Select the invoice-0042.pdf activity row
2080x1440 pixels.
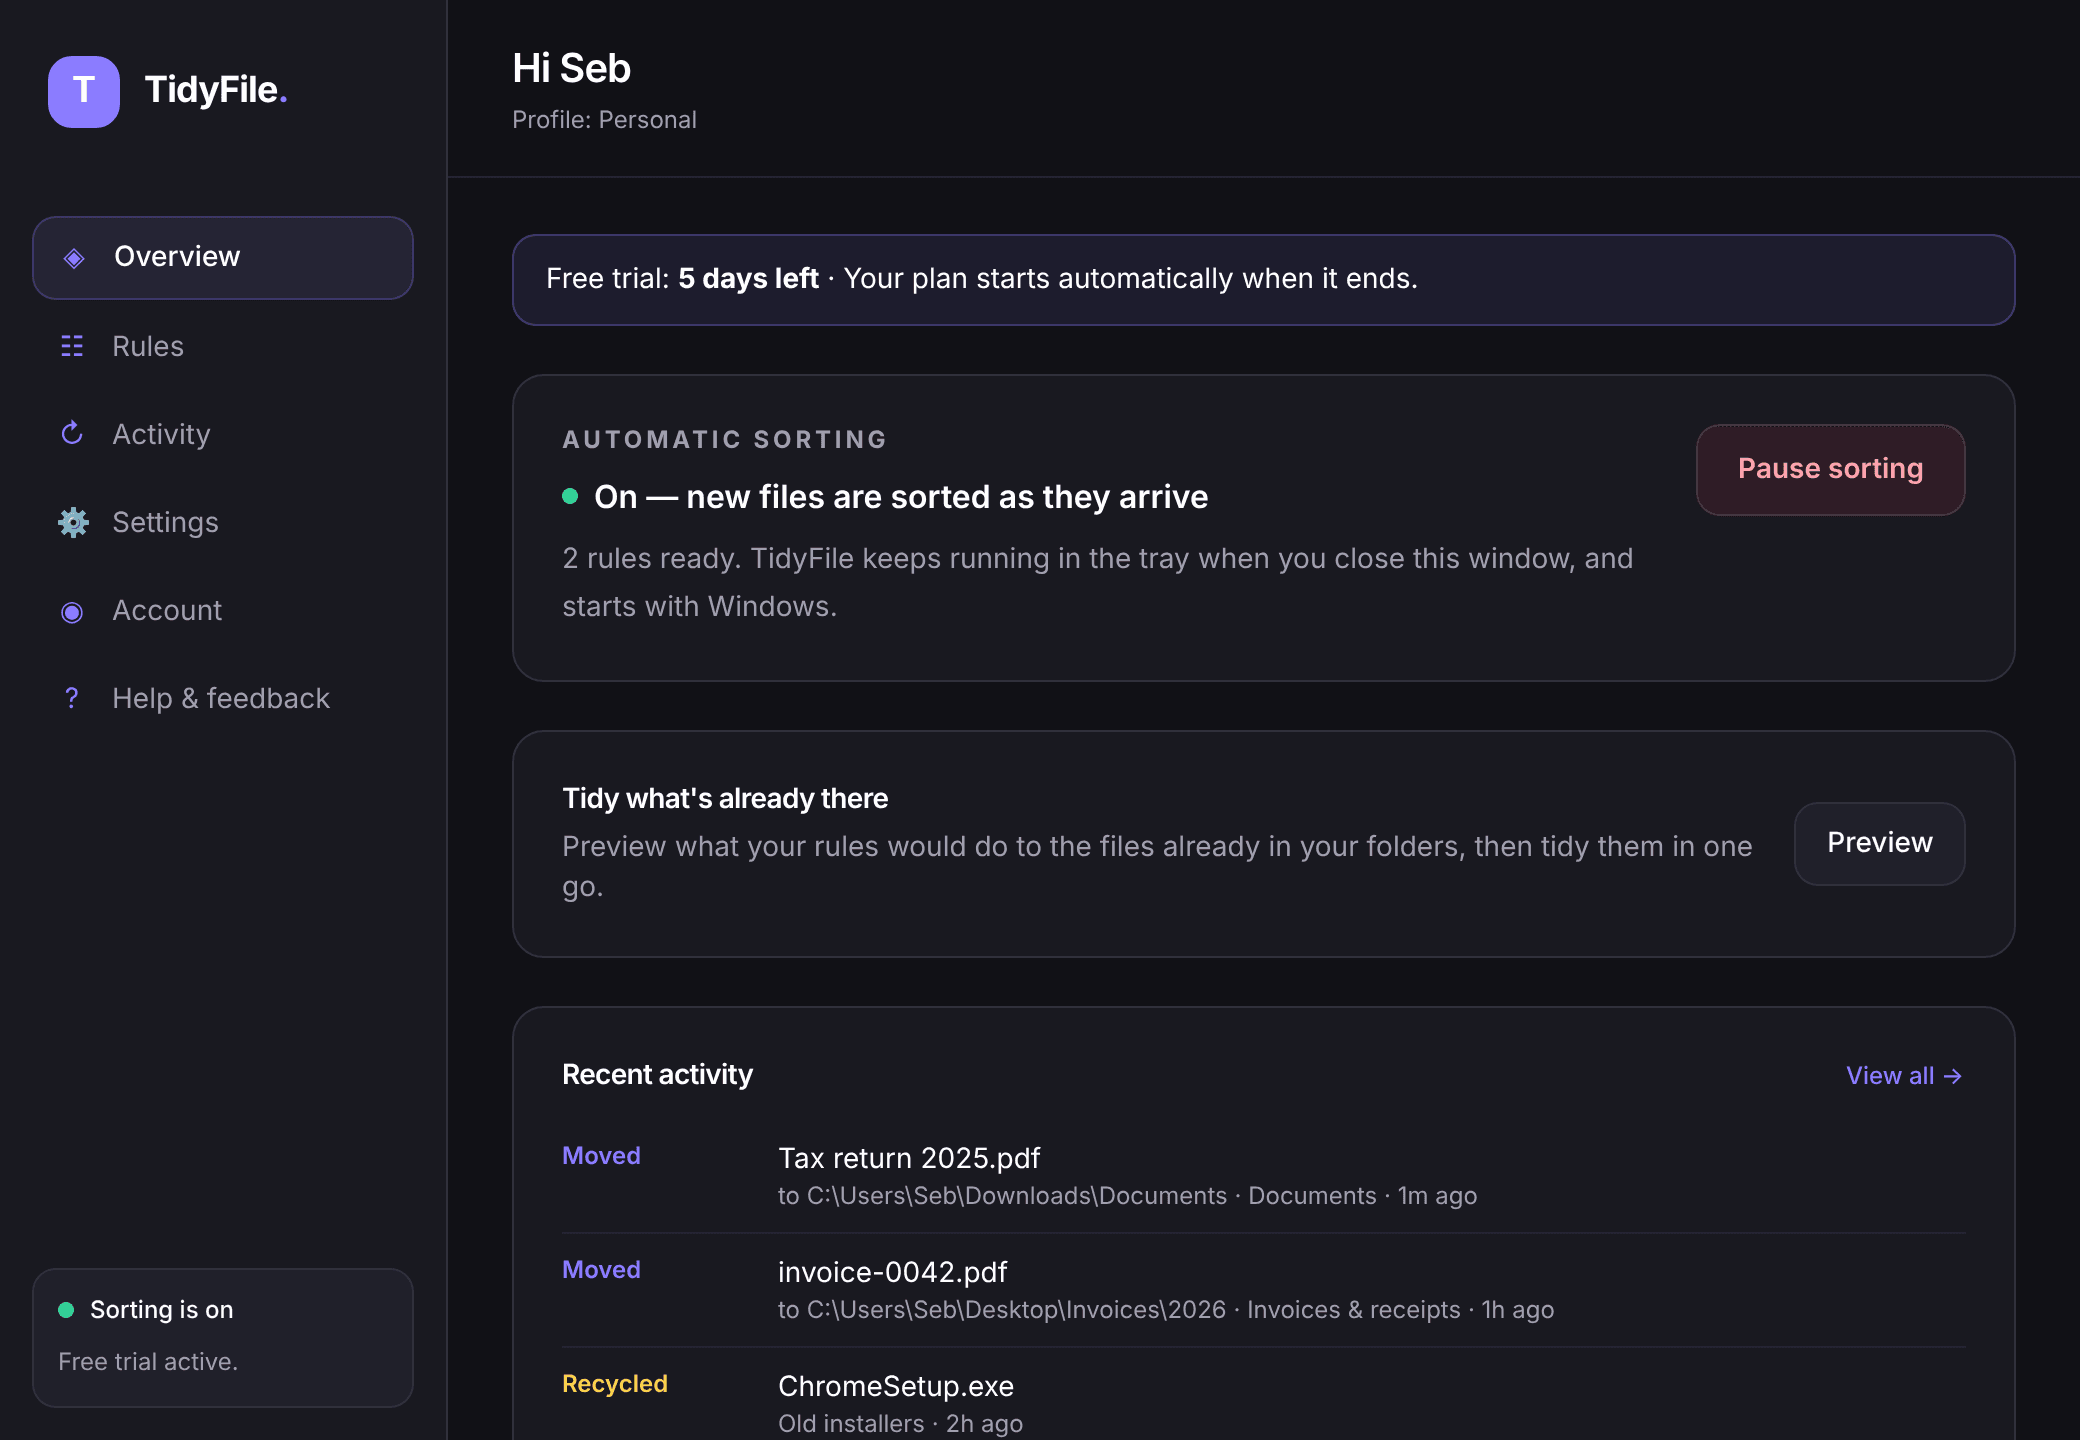coord(1263,1289)
